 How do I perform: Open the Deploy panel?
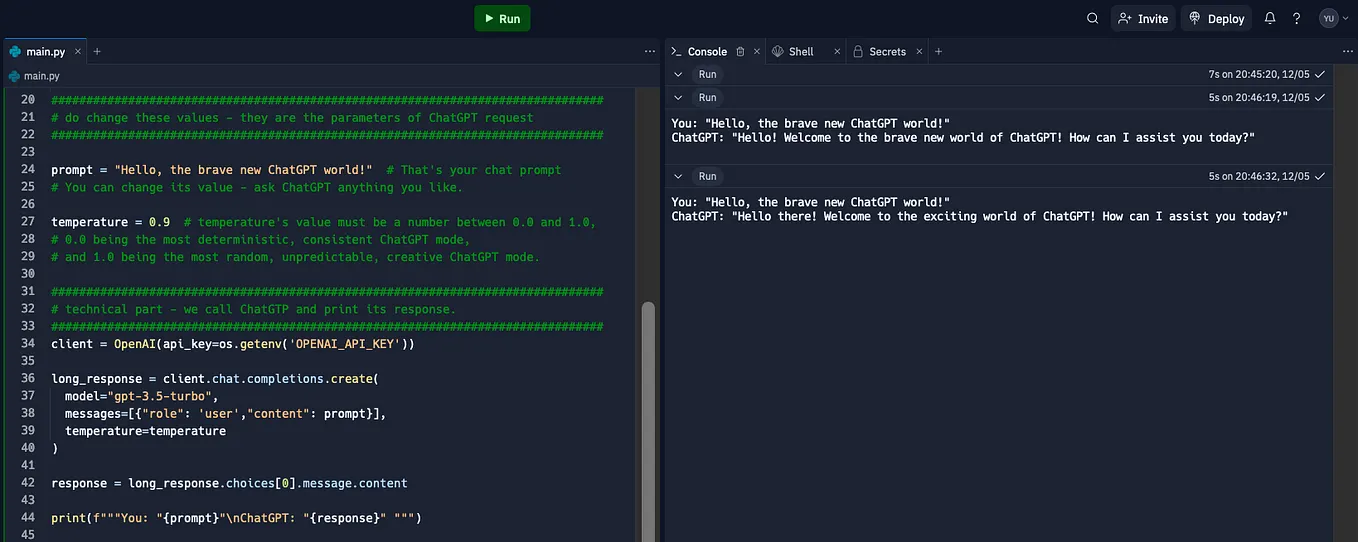[x=1216, y=18]
